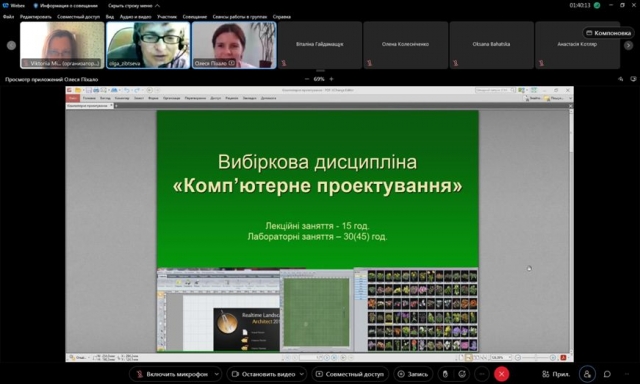Open the Участник menu
This screenshot has height=384, width=640.
pyautogui.click(x=167, y=17)
